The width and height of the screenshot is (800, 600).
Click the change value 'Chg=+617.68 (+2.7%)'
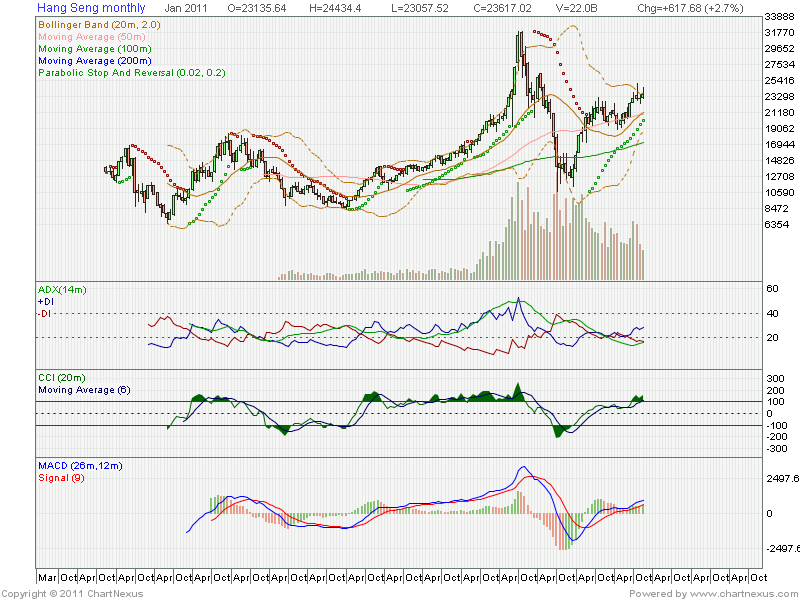coord(690,8)
